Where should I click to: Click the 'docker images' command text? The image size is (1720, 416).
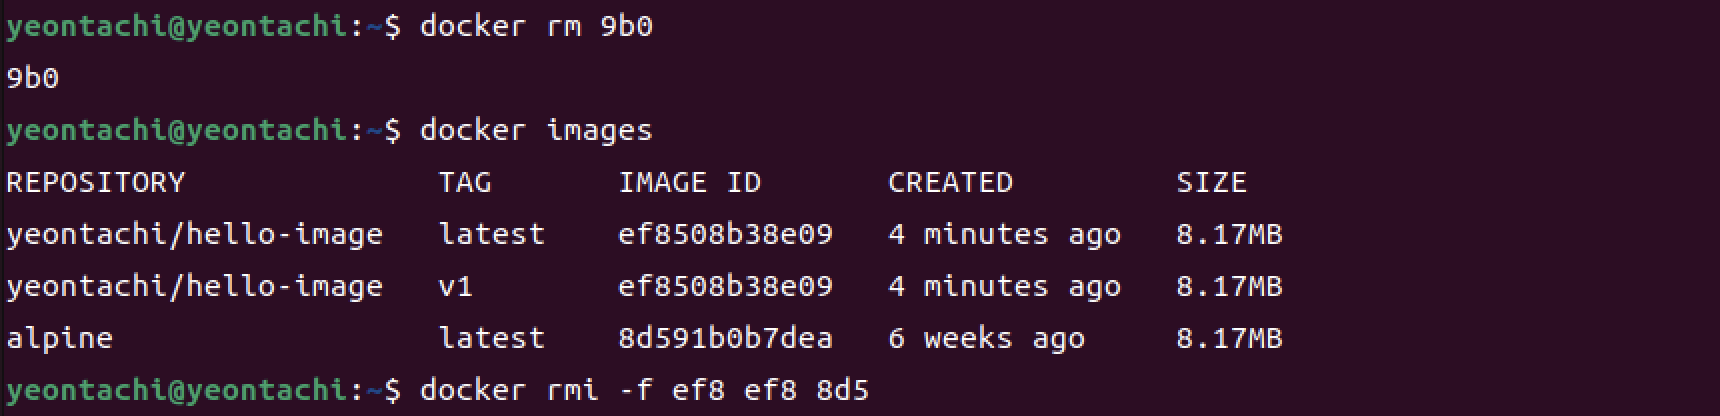536,130
